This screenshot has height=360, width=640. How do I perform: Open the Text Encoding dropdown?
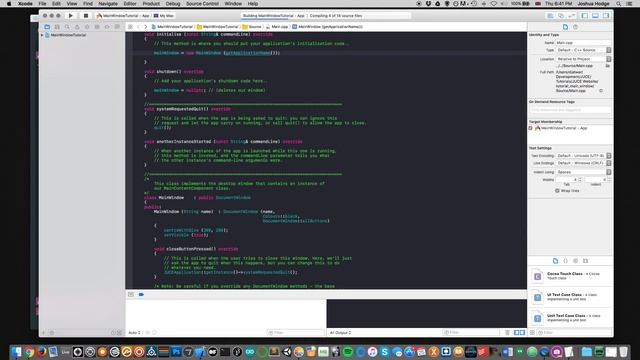pos(583,156)
